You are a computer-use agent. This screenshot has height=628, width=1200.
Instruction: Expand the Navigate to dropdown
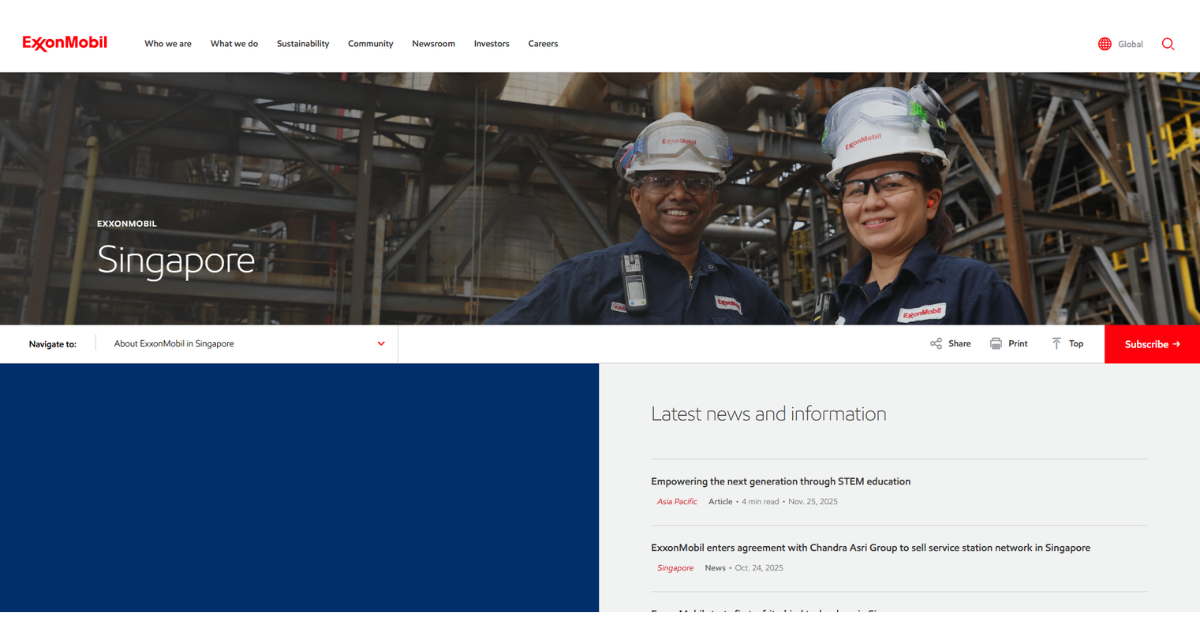tap(247, 344)
